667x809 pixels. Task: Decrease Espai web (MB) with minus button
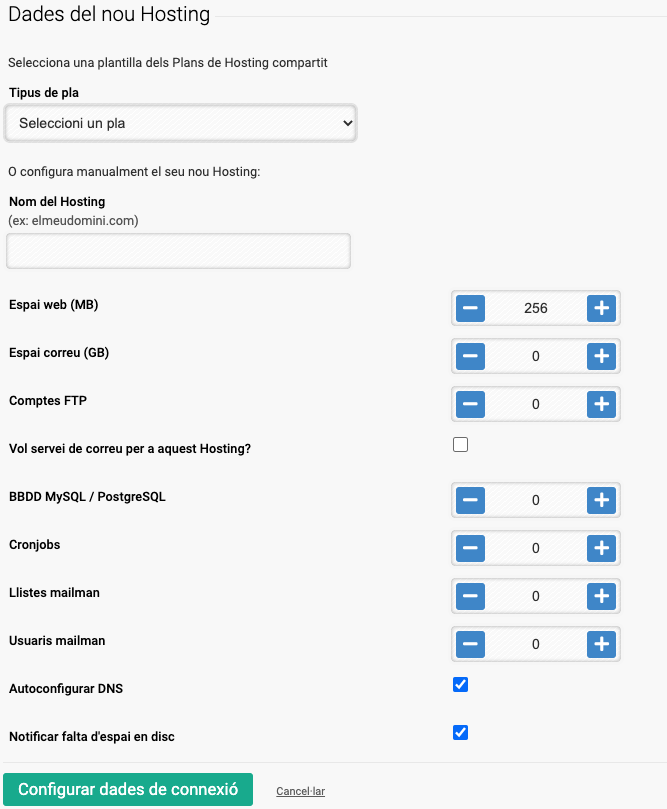(x=470, y=308)
